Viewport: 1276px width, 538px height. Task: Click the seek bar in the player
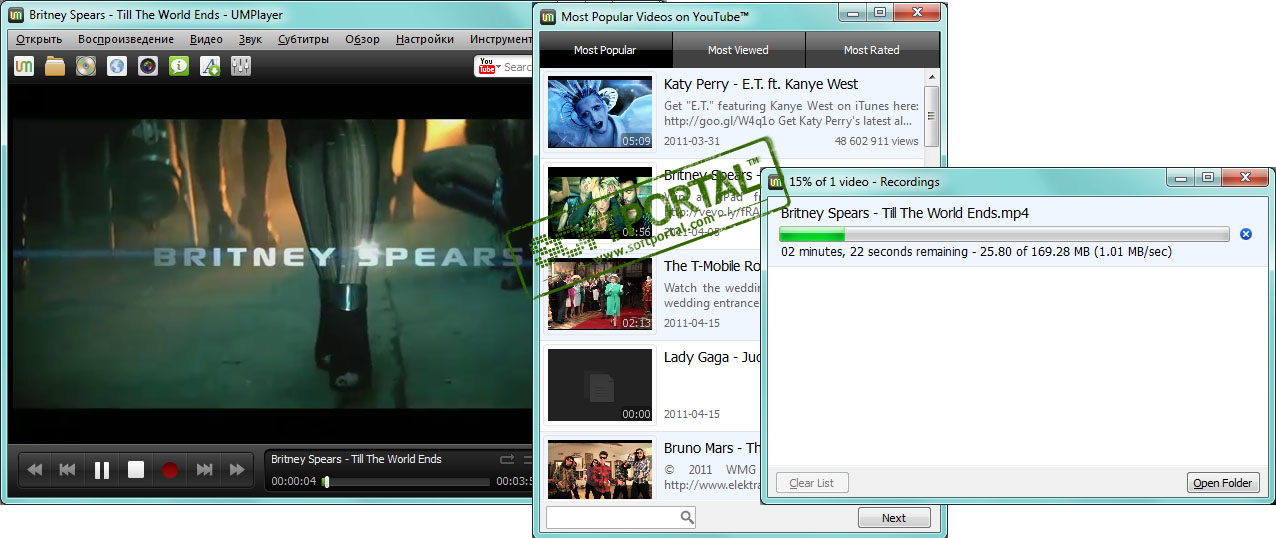pos(405,481)
